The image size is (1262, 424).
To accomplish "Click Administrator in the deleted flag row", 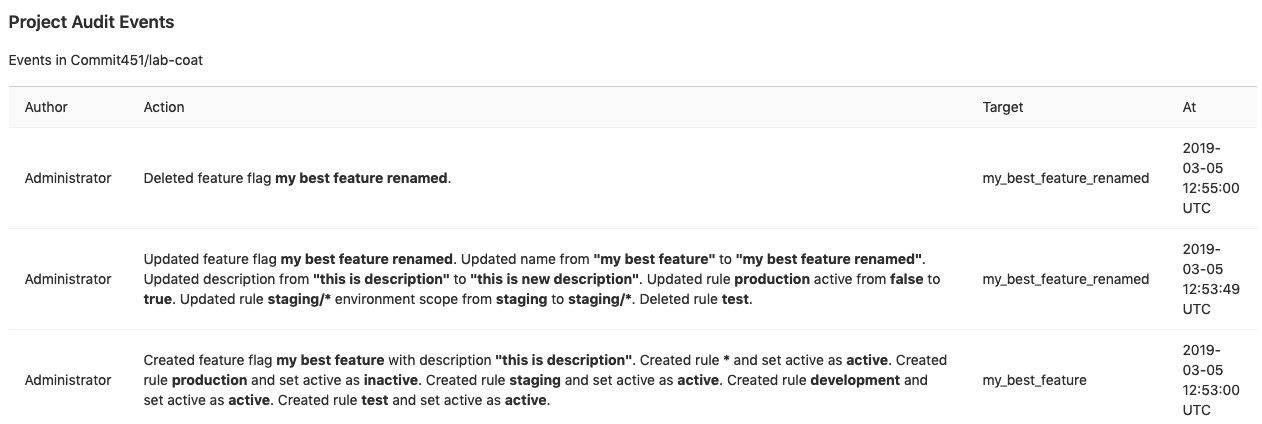I will tap(68, 178).
